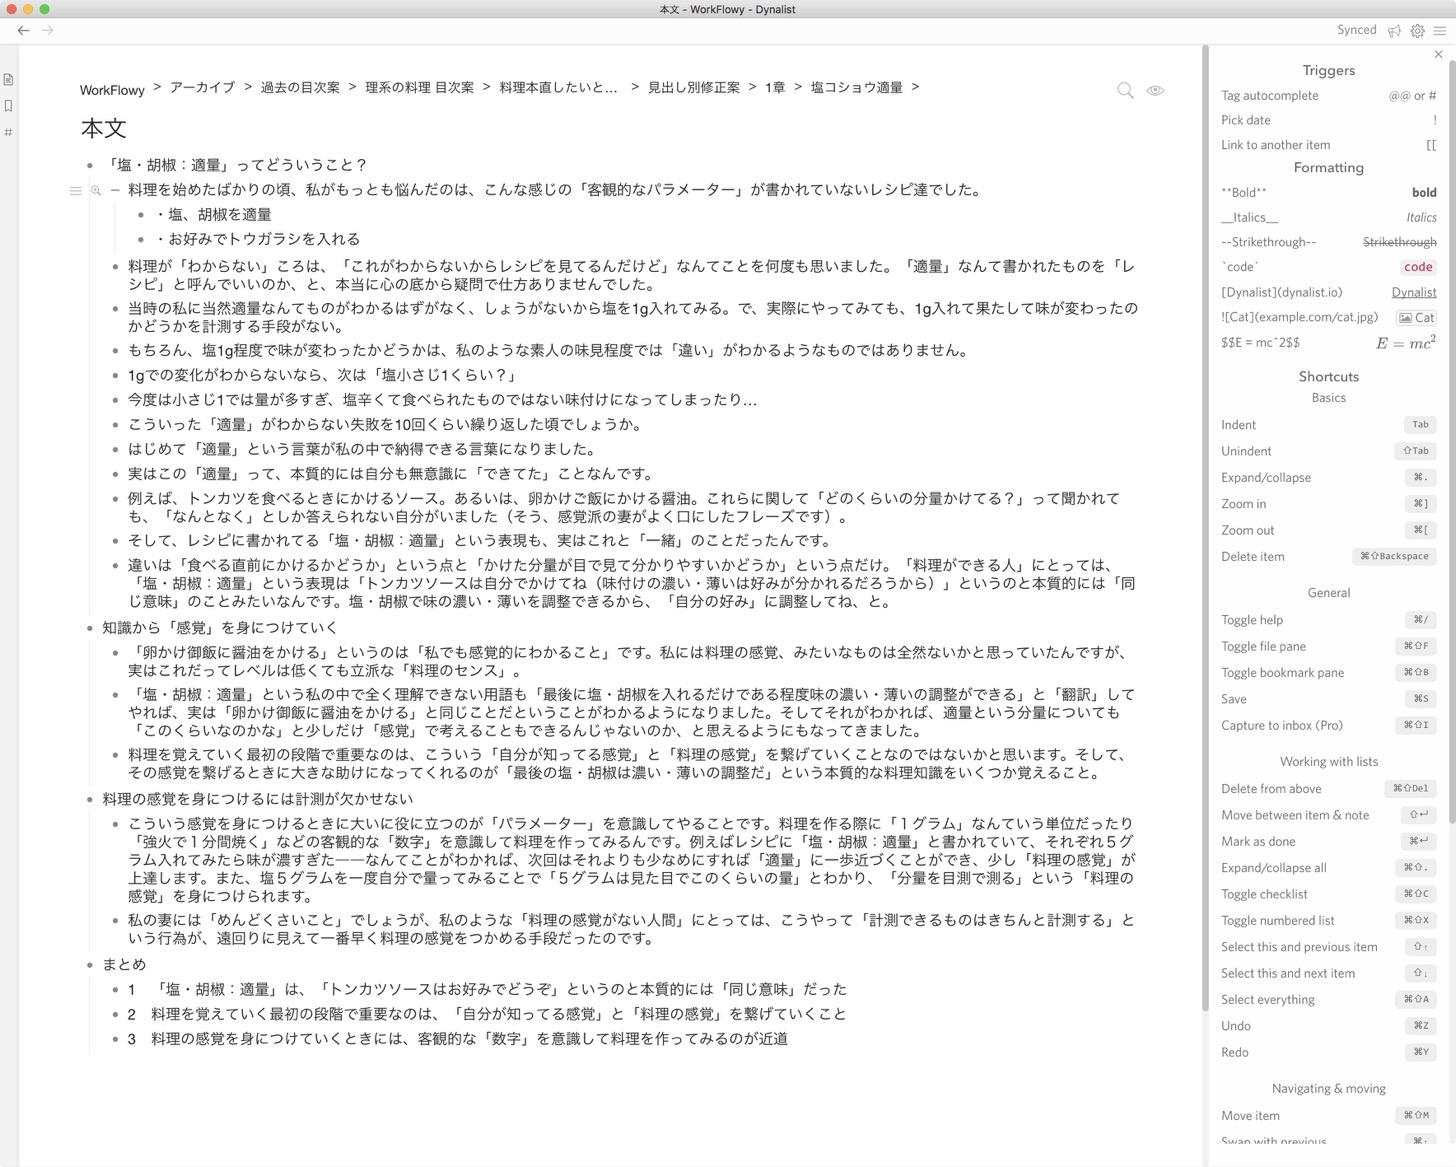
Task: Open announcements via the megaphone icon
Action: pyautogui.click(x=1394, y=31)
